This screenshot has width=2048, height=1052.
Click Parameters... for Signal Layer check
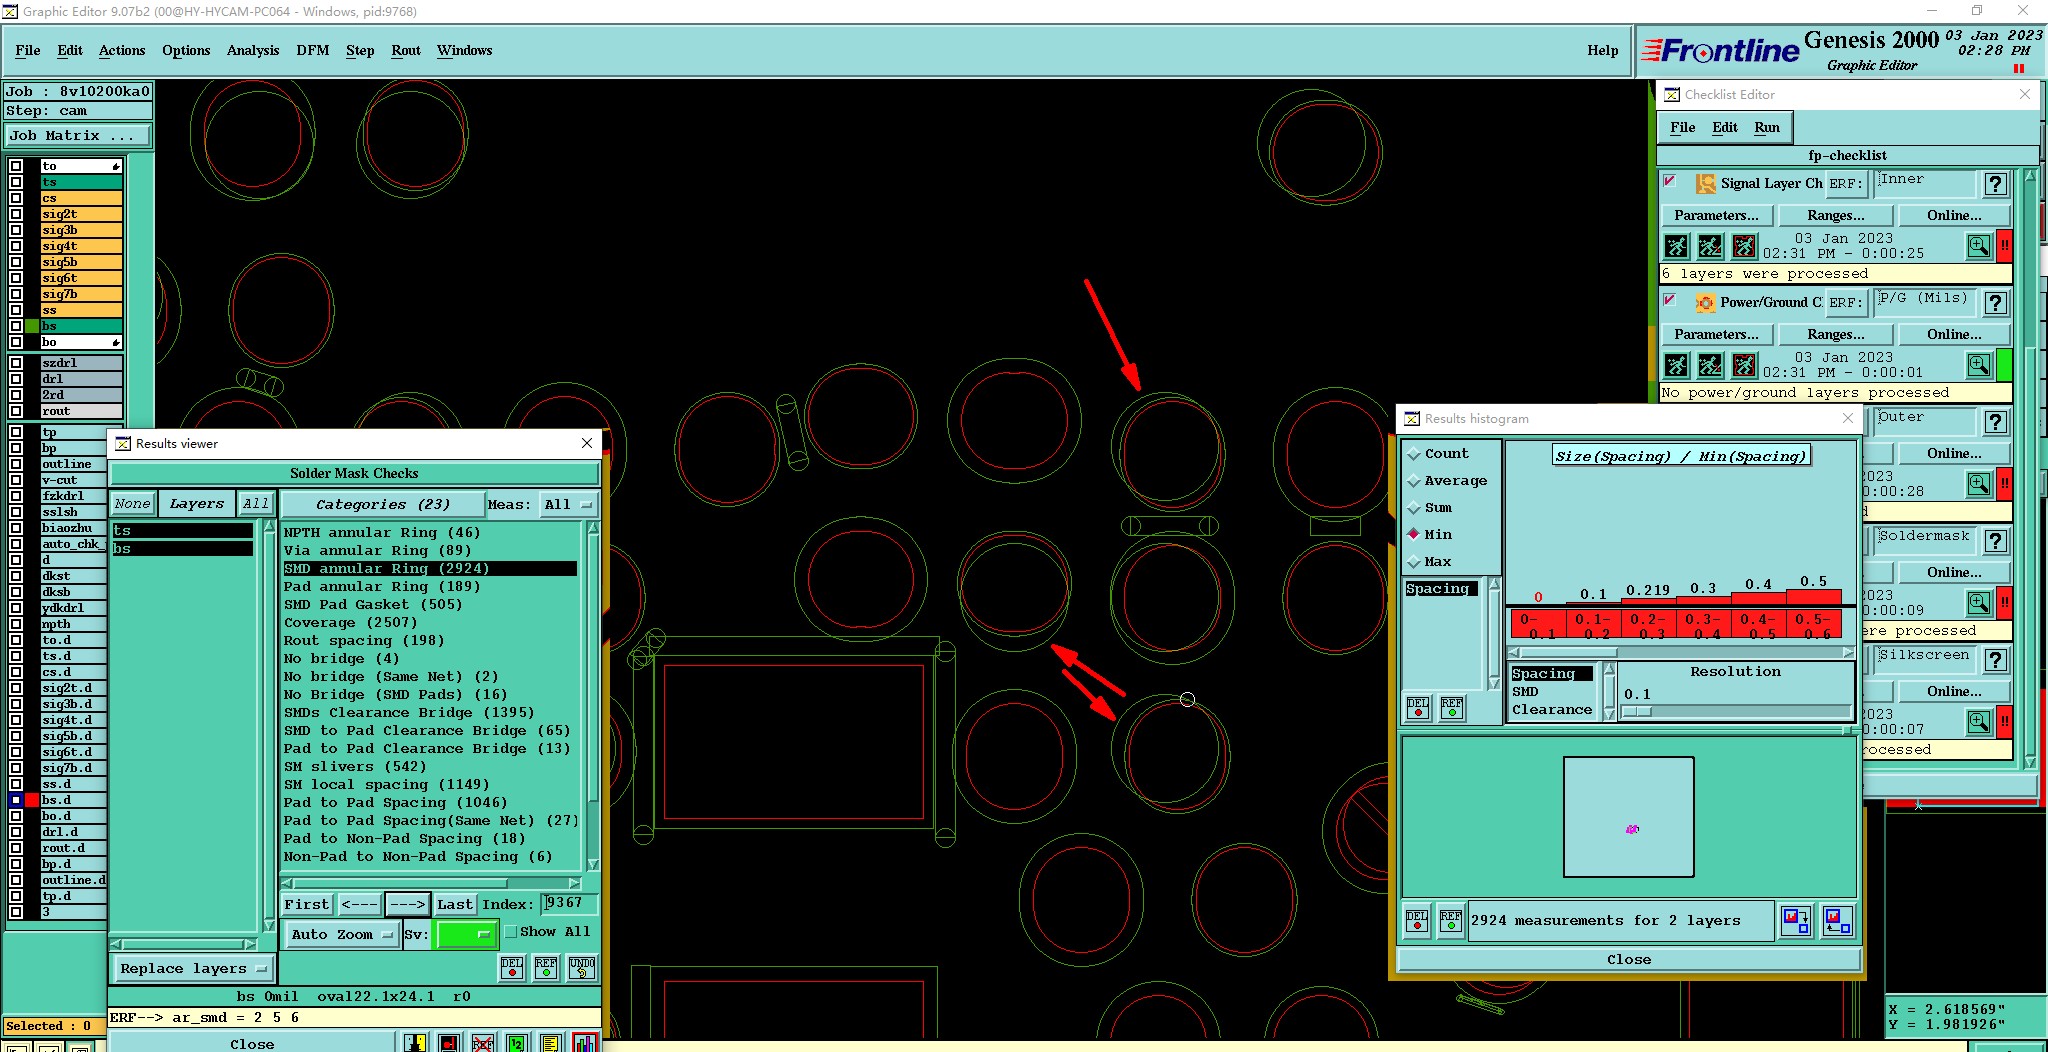click(1716, 215)
